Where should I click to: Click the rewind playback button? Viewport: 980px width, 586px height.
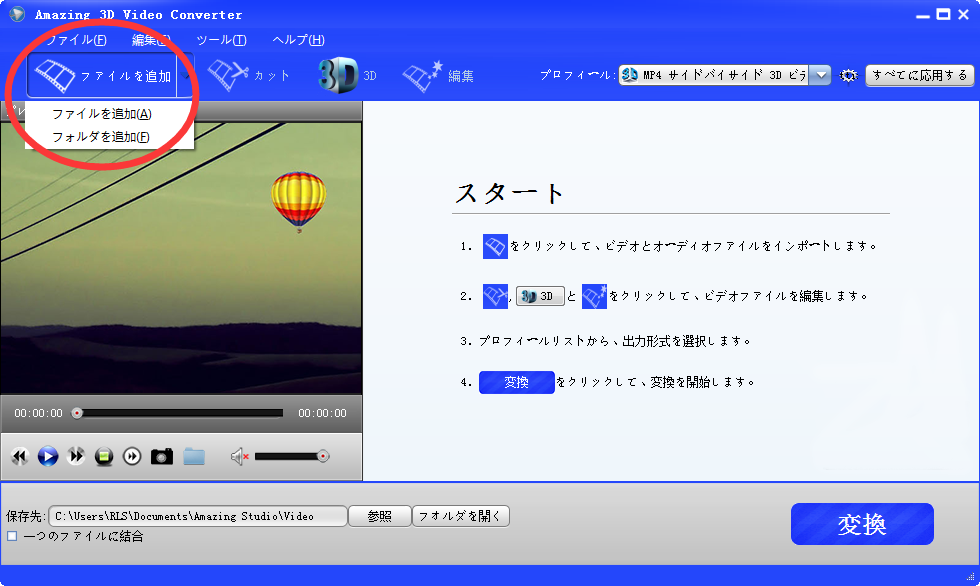pos(19,456)
